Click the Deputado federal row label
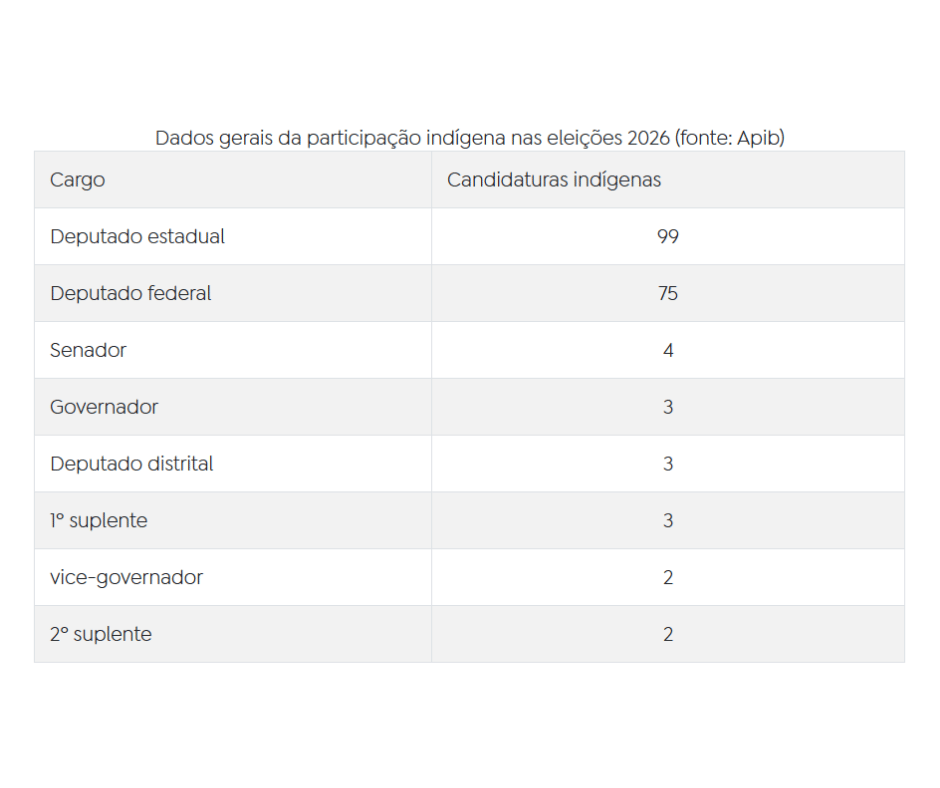Screen dimensions: 940x788 (x=131, y=293)
